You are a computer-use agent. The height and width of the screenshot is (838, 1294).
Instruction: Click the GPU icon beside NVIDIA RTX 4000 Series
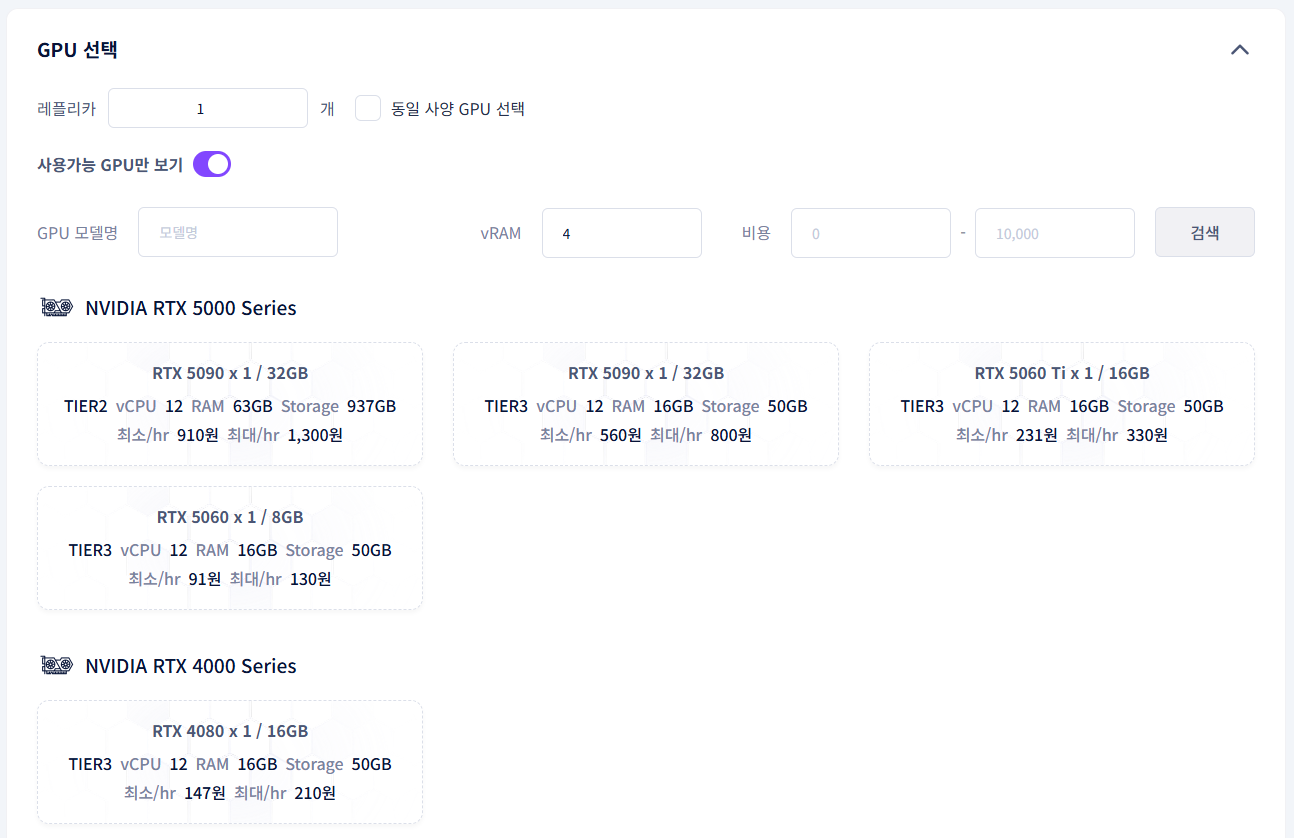click(56, 665)
